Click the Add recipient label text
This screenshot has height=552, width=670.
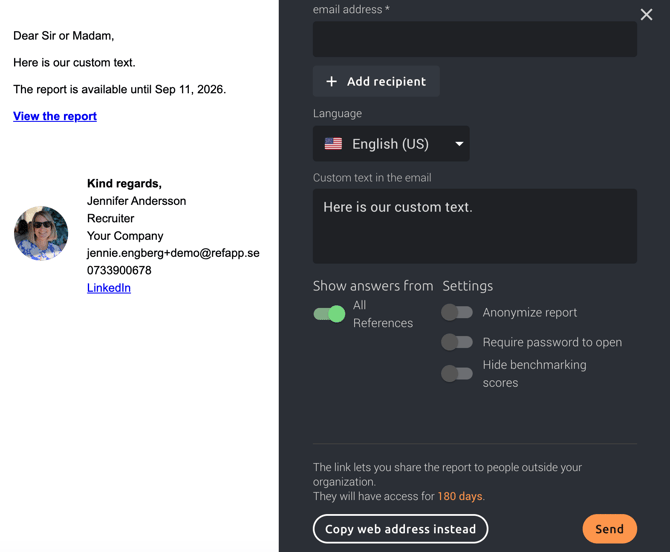click(386, 82)
